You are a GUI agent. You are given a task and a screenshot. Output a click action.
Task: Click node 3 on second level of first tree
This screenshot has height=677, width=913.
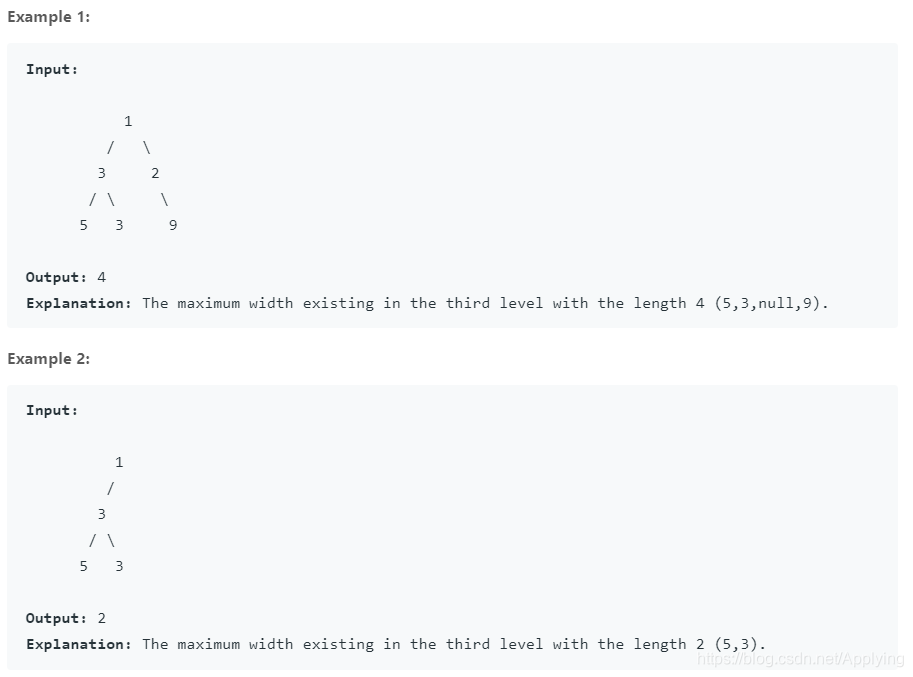101,173
